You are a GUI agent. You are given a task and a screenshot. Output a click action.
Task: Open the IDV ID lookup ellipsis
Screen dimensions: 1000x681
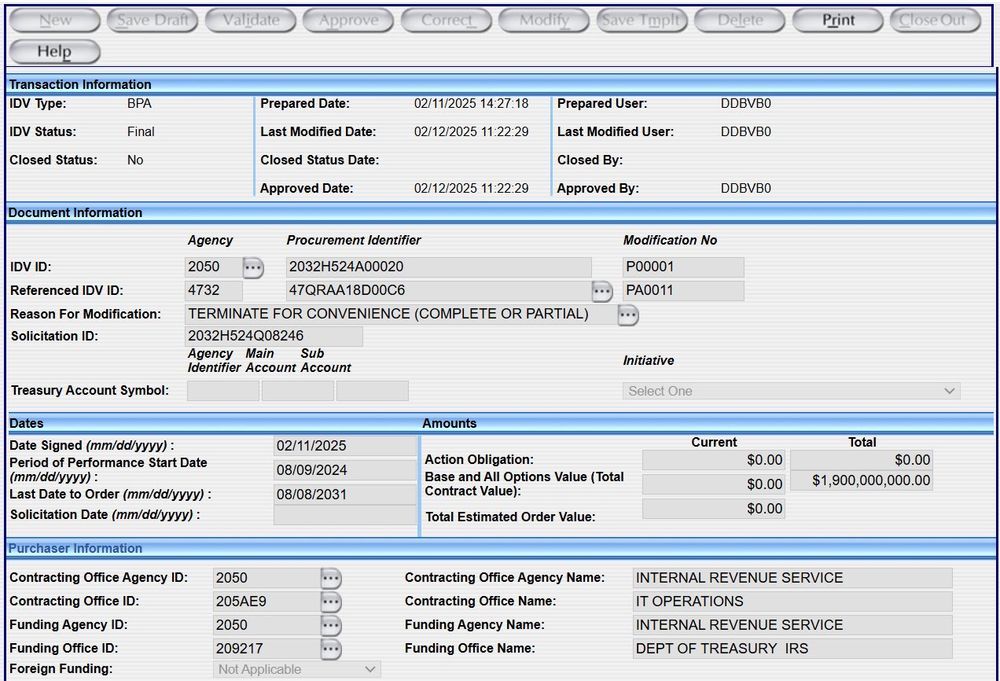pos(252,266)
